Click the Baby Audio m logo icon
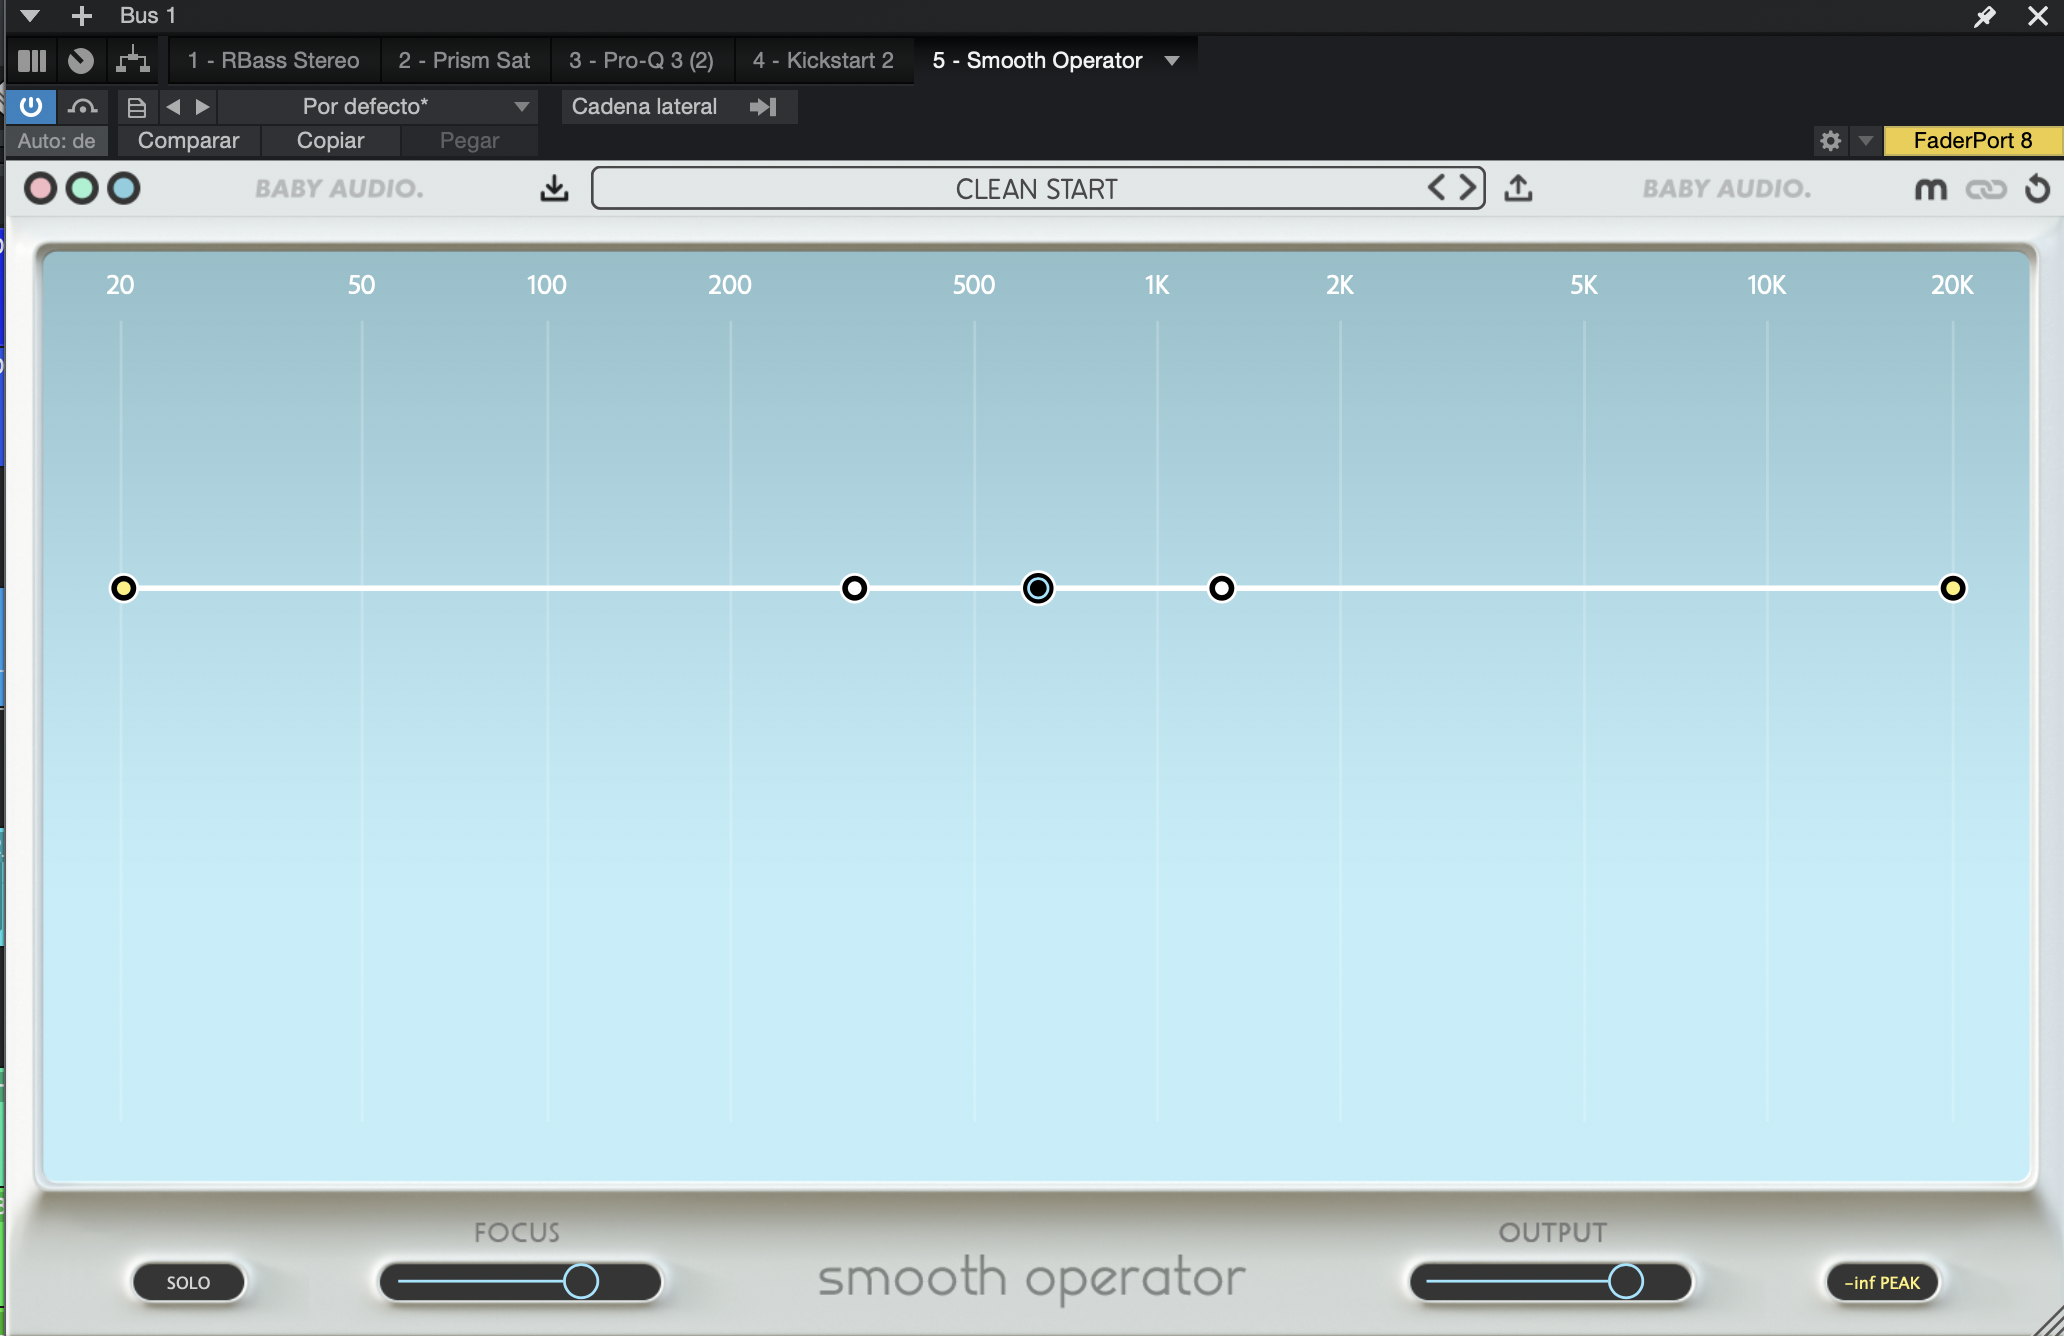 point(1931,189)
